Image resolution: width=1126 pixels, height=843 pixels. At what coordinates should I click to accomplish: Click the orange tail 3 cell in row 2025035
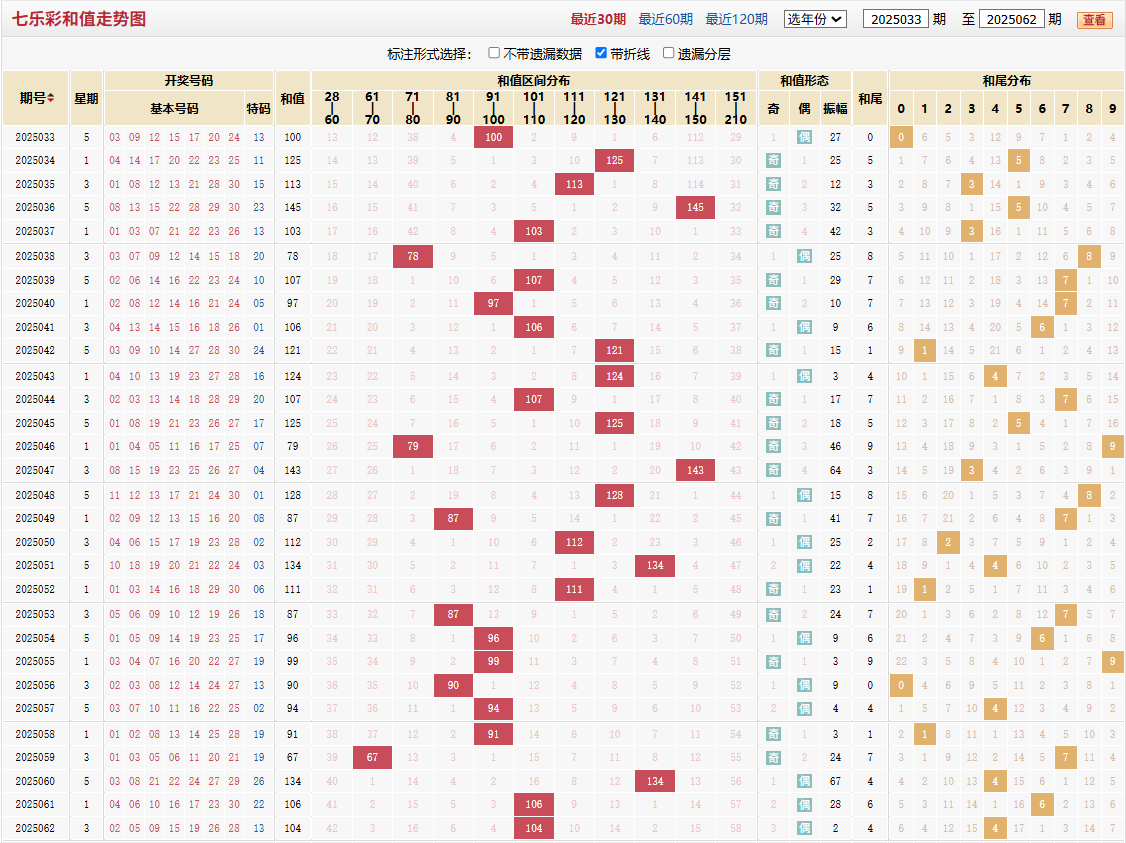pyautogui.click(x=972, y=185)
